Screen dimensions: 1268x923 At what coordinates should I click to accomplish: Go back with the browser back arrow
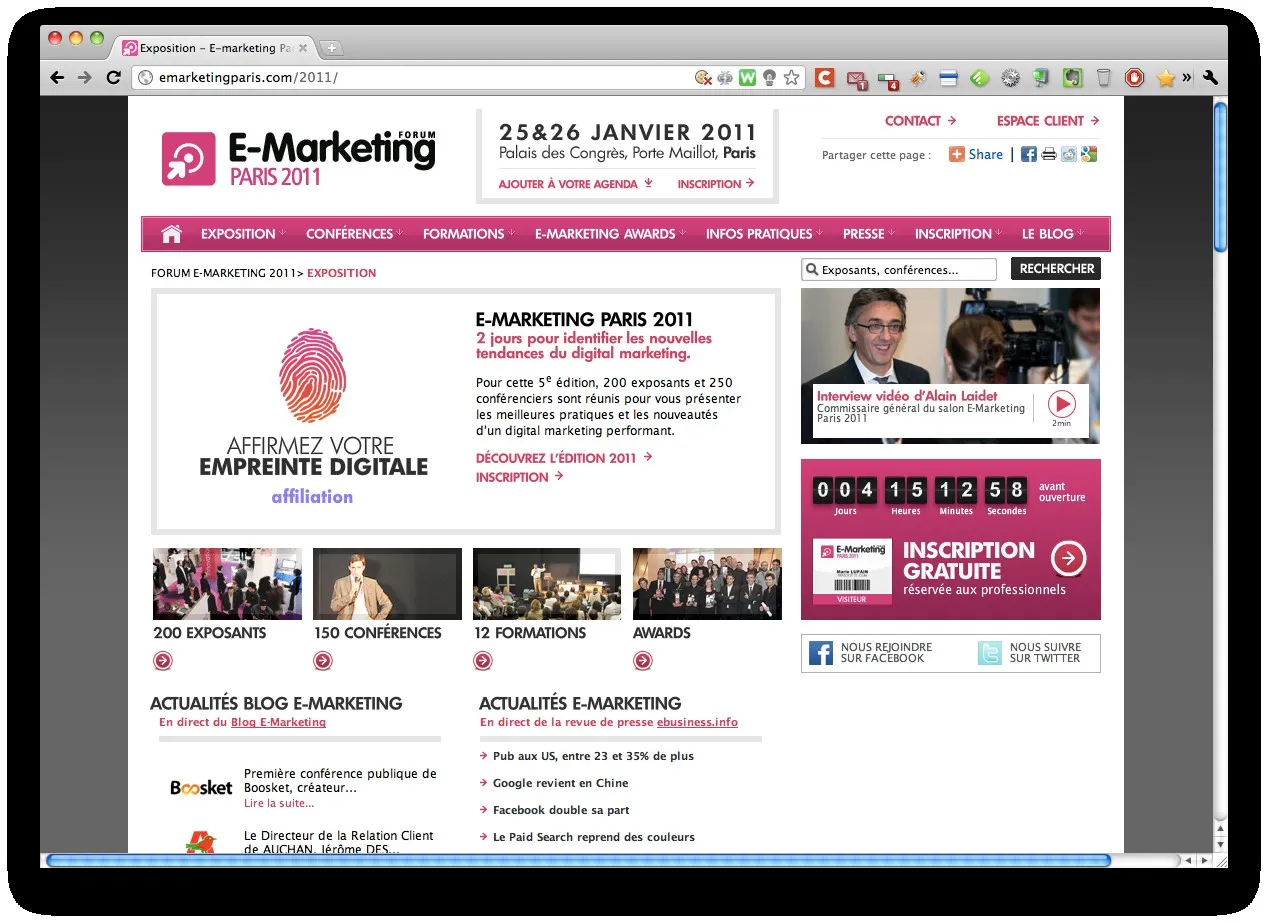(x=57, y=78)
